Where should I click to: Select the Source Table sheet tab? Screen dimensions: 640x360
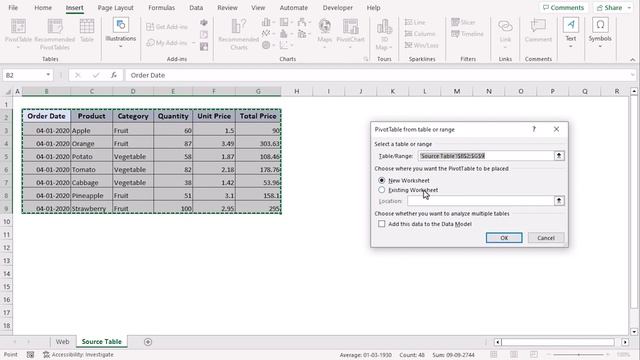click(x=102, y=342)
